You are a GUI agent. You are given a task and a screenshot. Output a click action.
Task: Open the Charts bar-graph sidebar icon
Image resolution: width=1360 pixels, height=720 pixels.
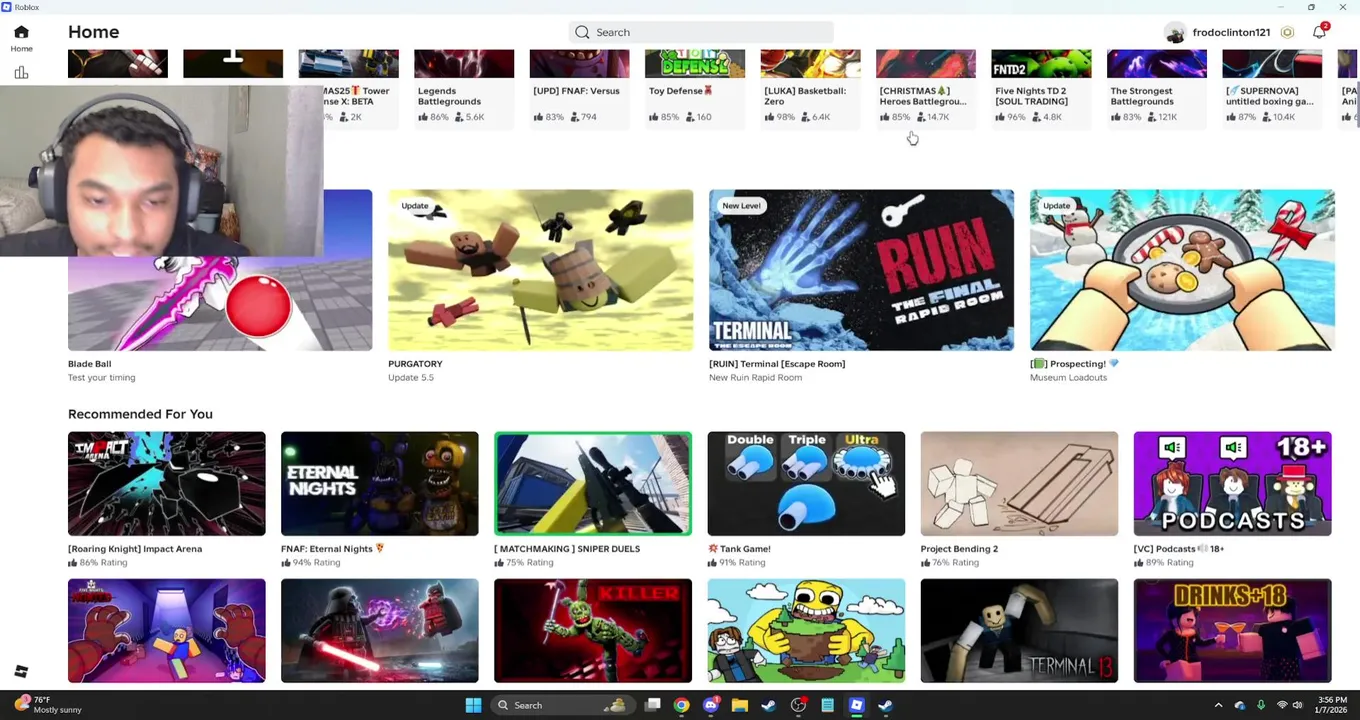click(x=21, y=73)
